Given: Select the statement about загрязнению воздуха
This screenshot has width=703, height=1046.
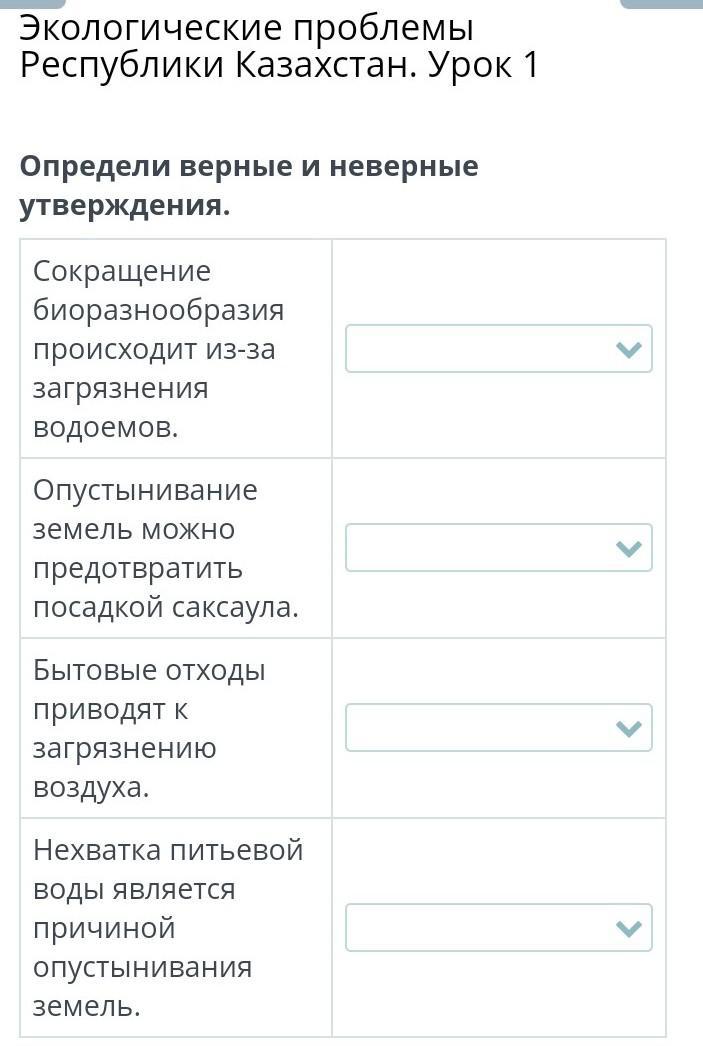Looking at the screenshot, I should click(149, 728).
